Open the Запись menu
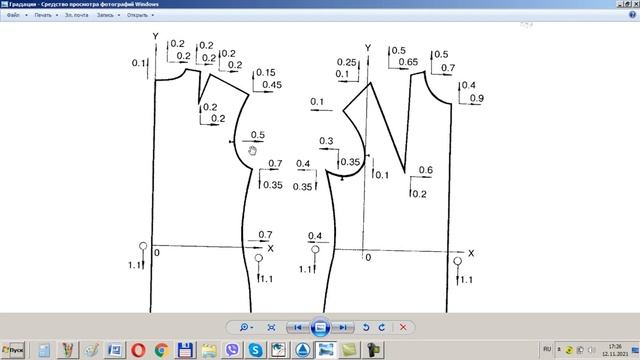Image resolution: width=640 pixels, height=360 pixels. (105, 15)
